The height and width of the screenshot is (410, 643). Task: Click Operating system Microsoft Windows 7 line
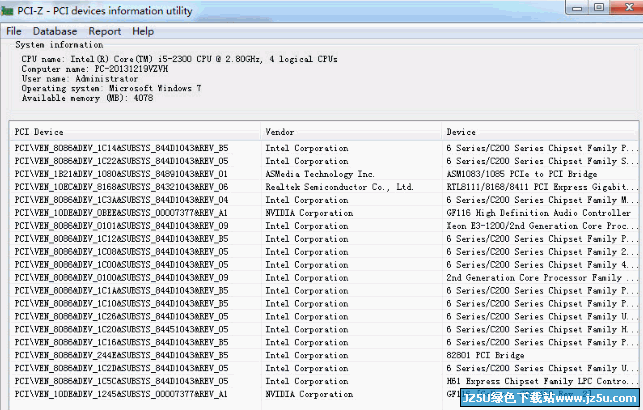click(111, 89)
